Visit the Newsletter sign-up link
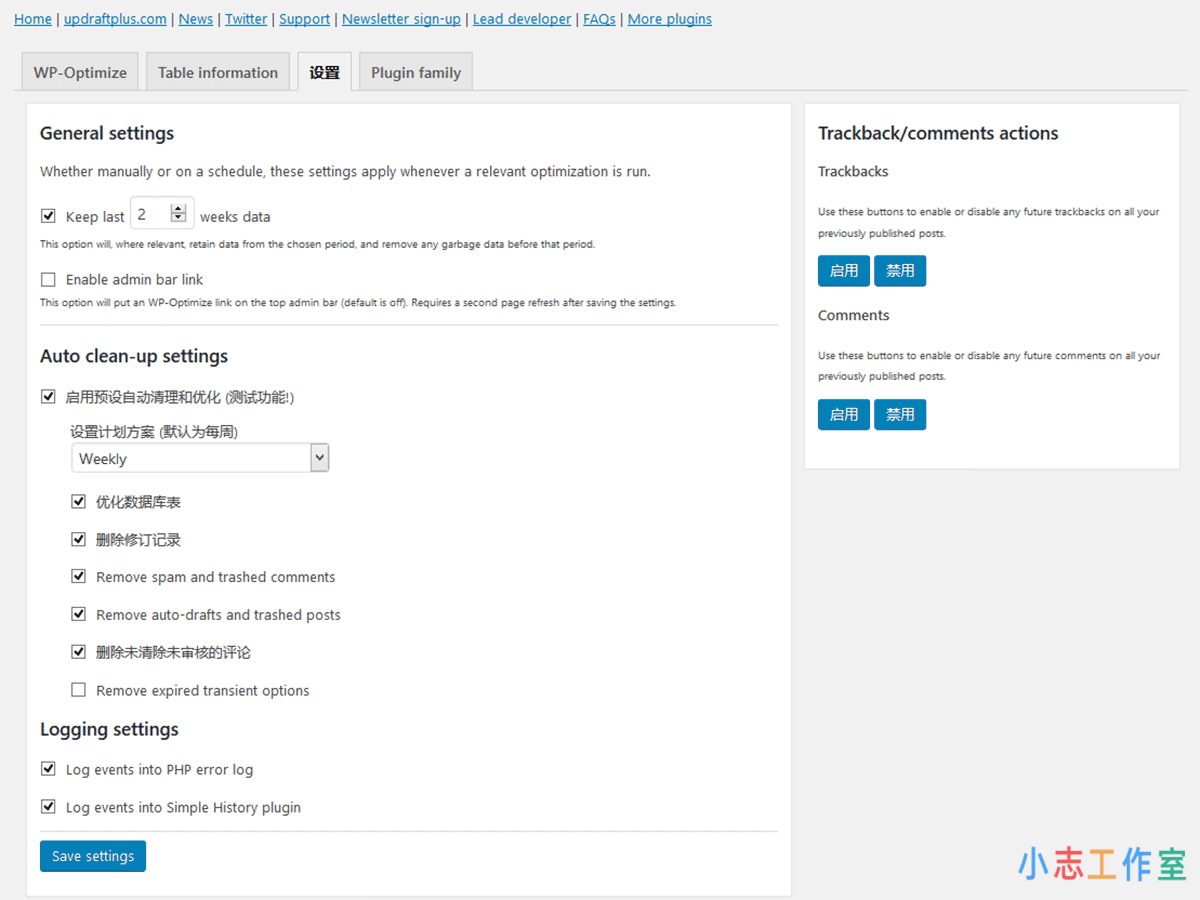1200x900 pixels. point(401,18)
